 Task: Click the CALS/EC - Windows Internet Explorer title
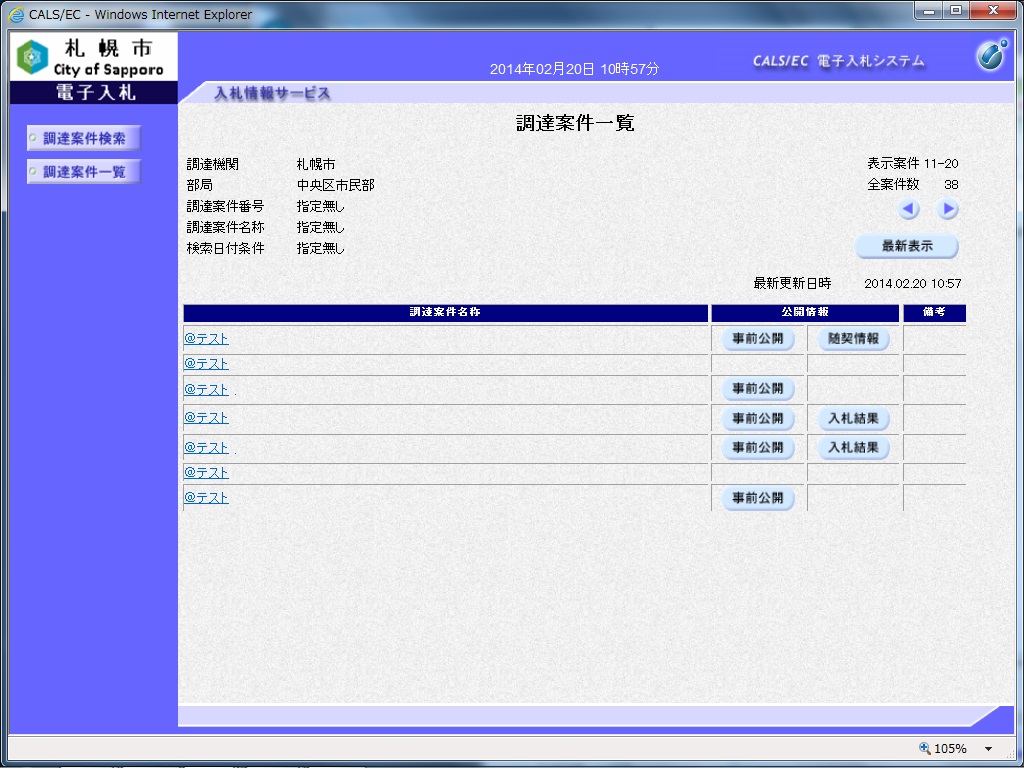click(x=140, y=14)
